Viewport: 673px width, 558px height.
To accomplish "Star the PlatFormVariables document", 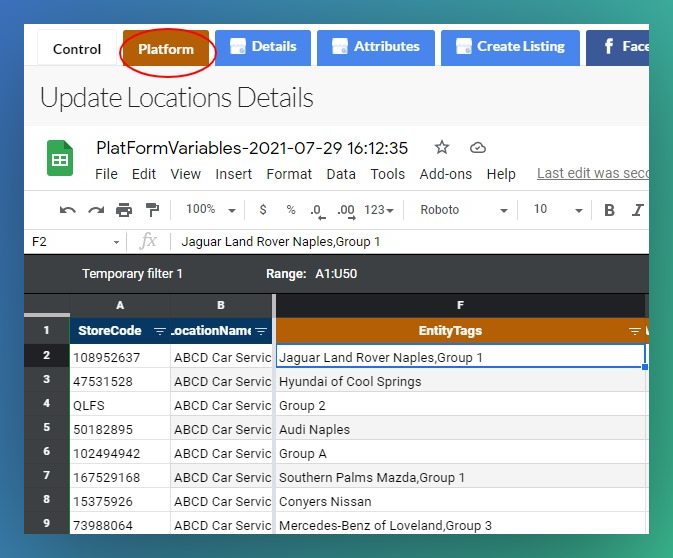I will point(442,148).
